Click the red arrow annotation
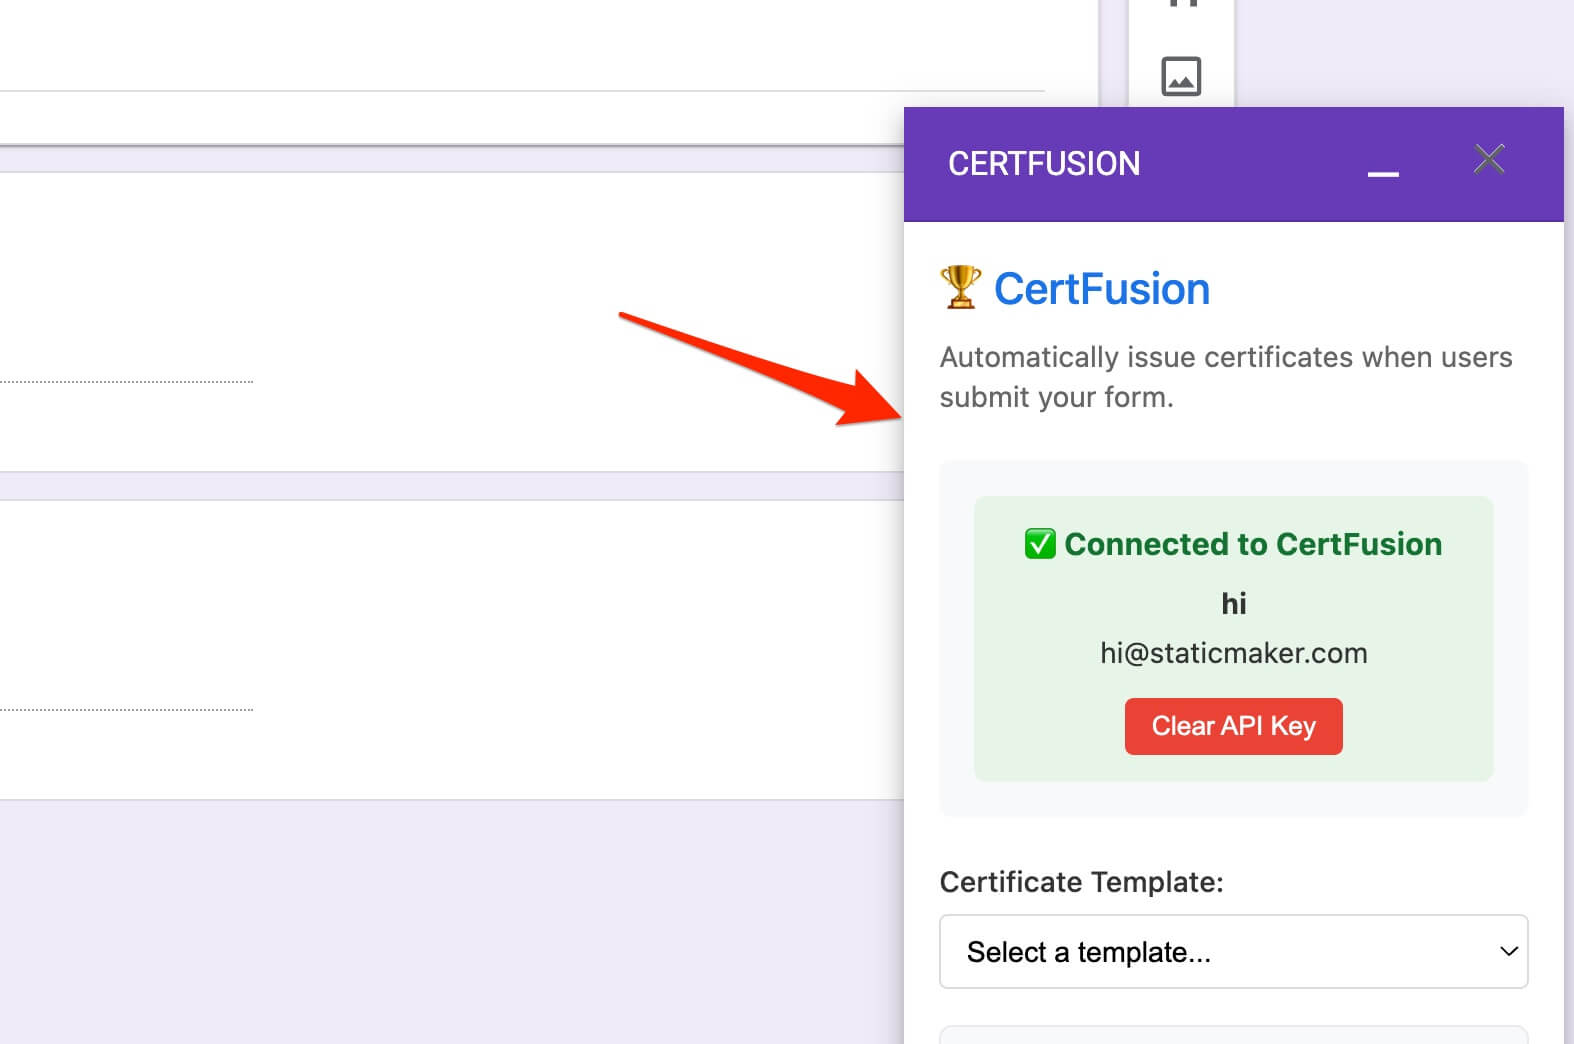Screen dimensions: 1574x1044 click(x=760, y=368)
